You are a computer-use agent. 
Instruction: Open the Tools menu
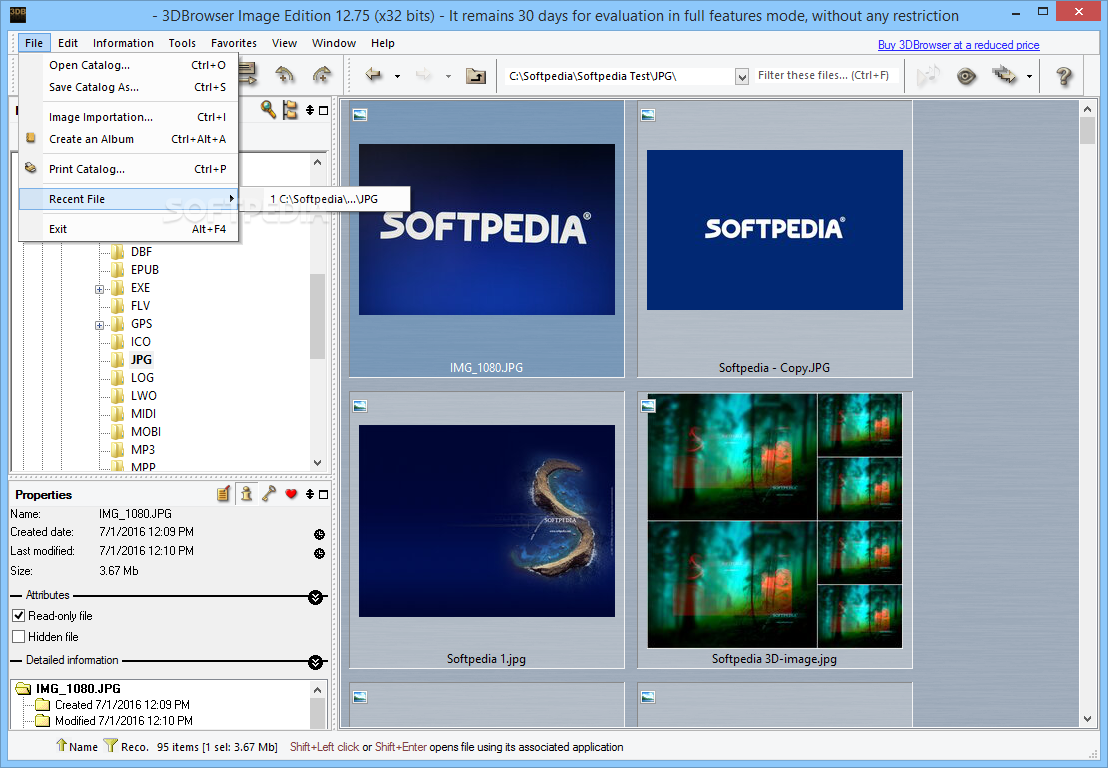[182, 43]
